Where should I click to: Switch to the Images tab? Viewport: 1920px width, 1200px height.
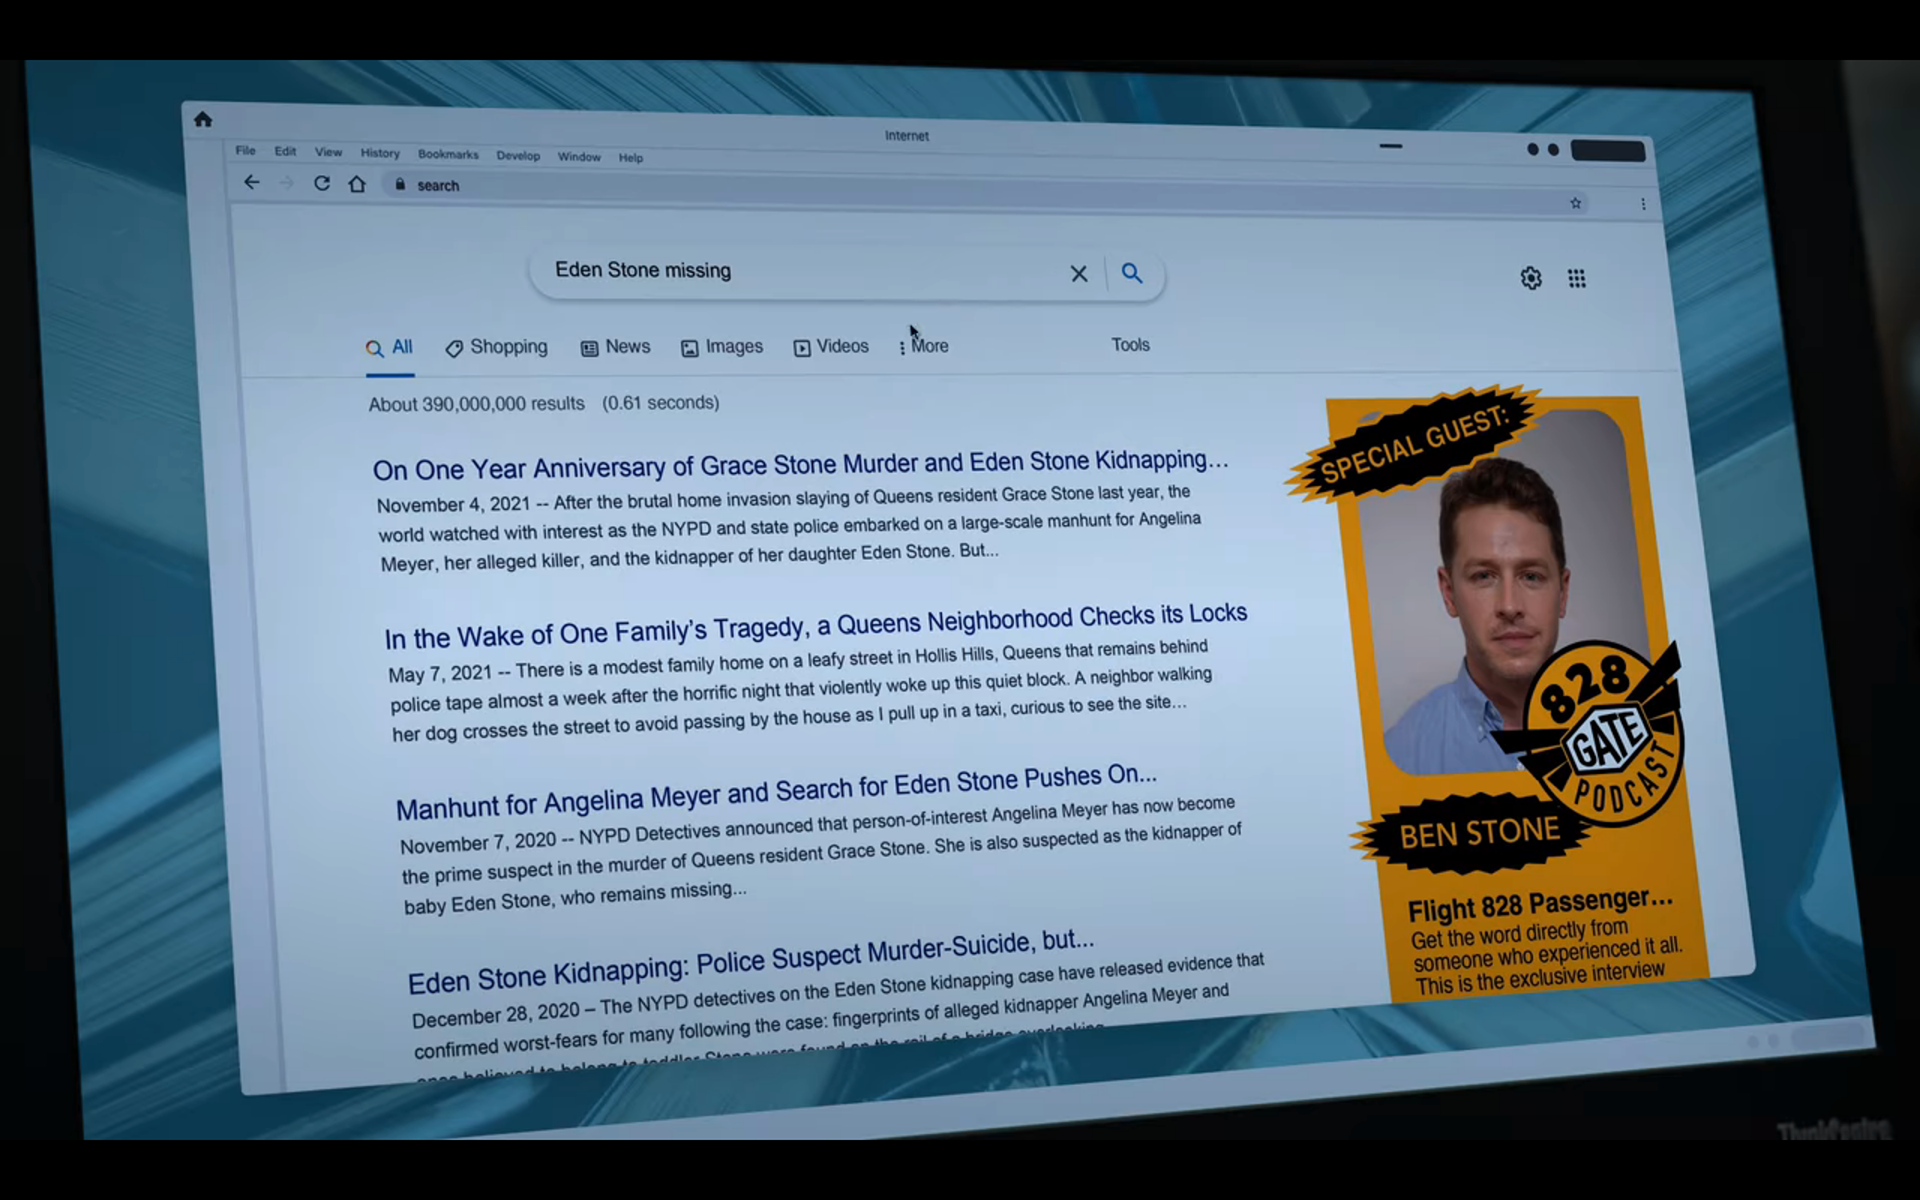coord(722,347)
